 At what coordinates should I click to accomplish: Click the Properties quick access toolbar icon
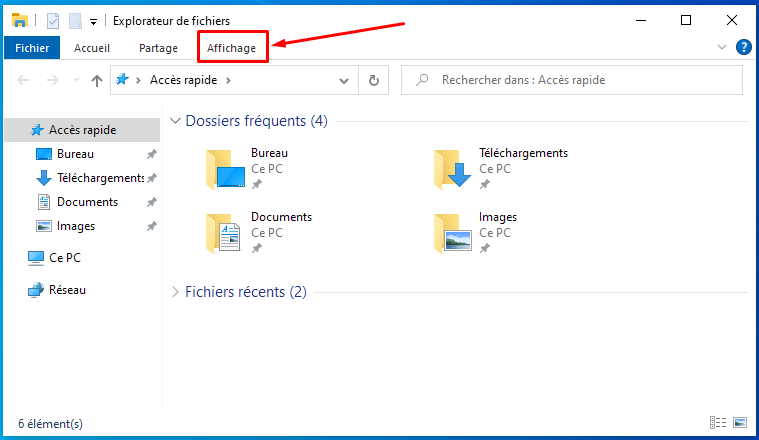point(53,21)
